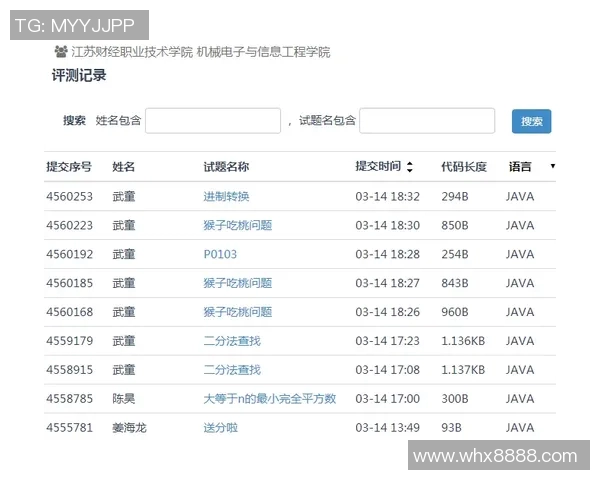Click the 代码长度 column header

click(x=464, y=167)
